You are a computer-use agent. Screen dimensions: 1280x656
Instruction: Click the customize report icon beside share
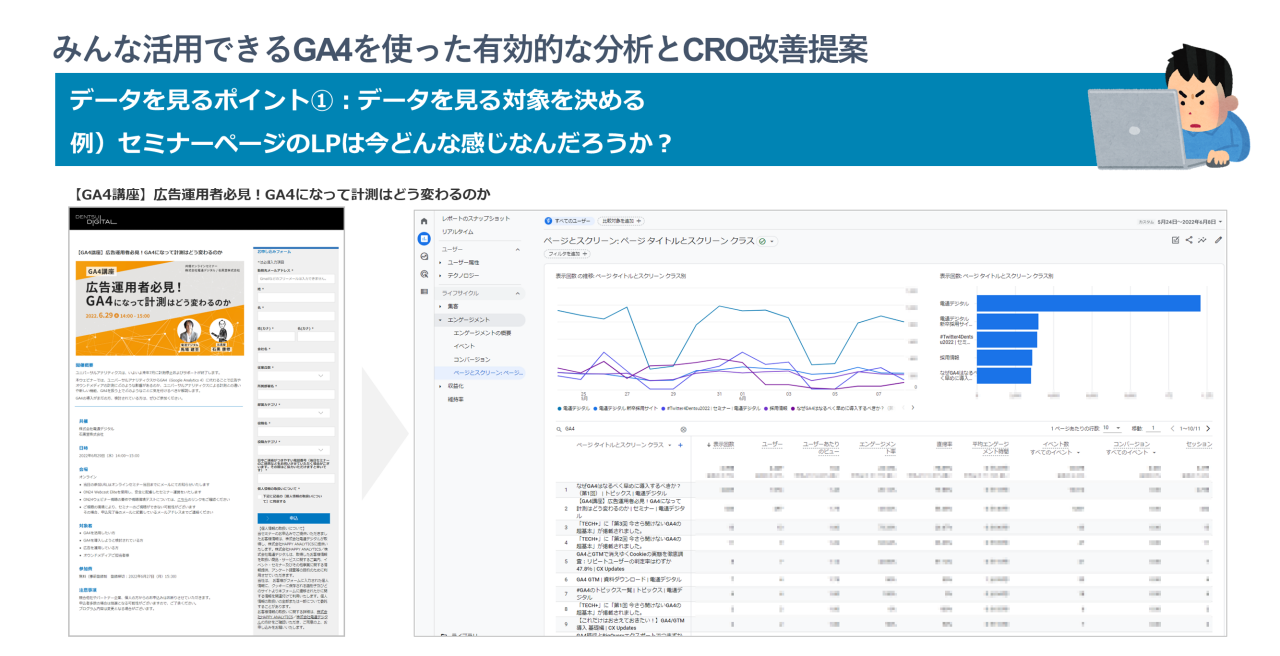[x=1175, y=240]
